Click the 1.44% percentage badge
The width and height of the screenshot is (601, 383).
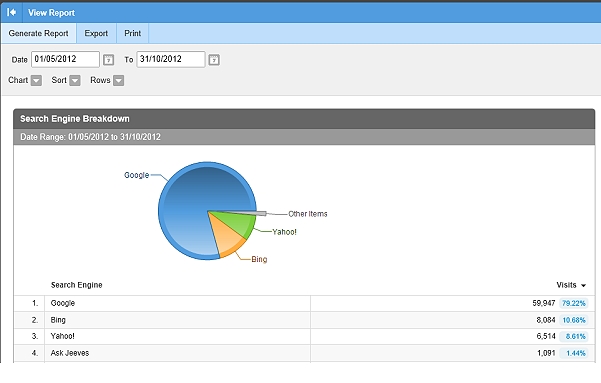pos(573,353)
